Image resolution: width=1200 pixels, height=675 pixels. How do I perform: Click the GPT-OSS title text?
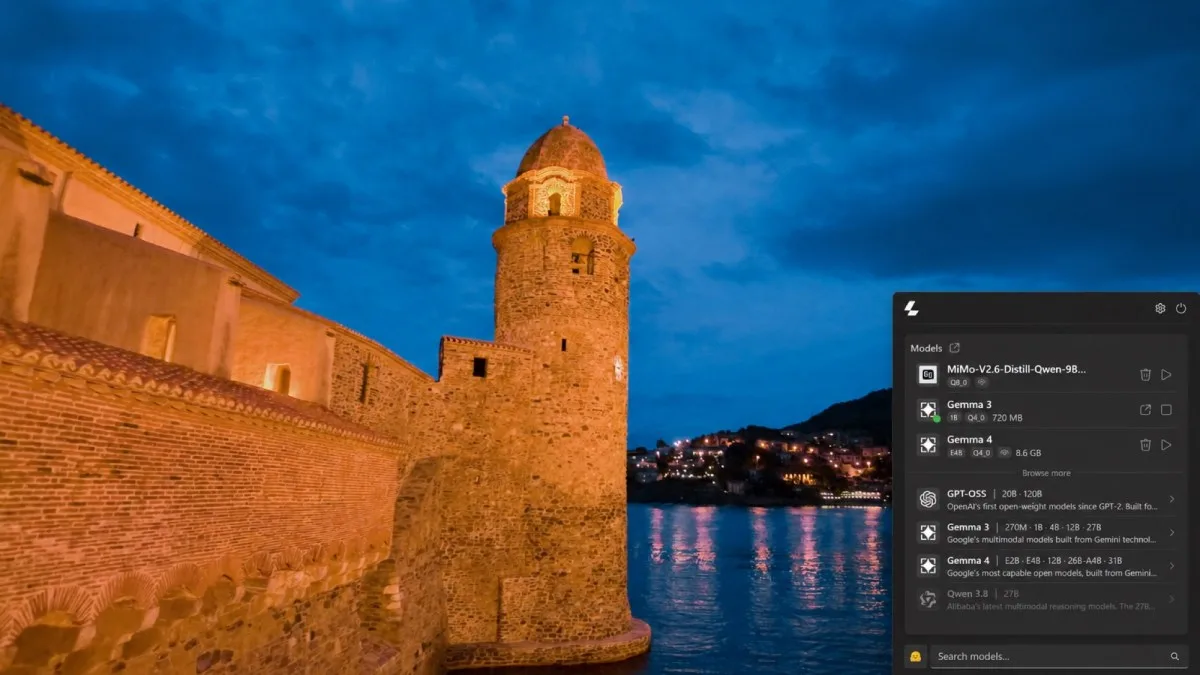coord(969,493)
